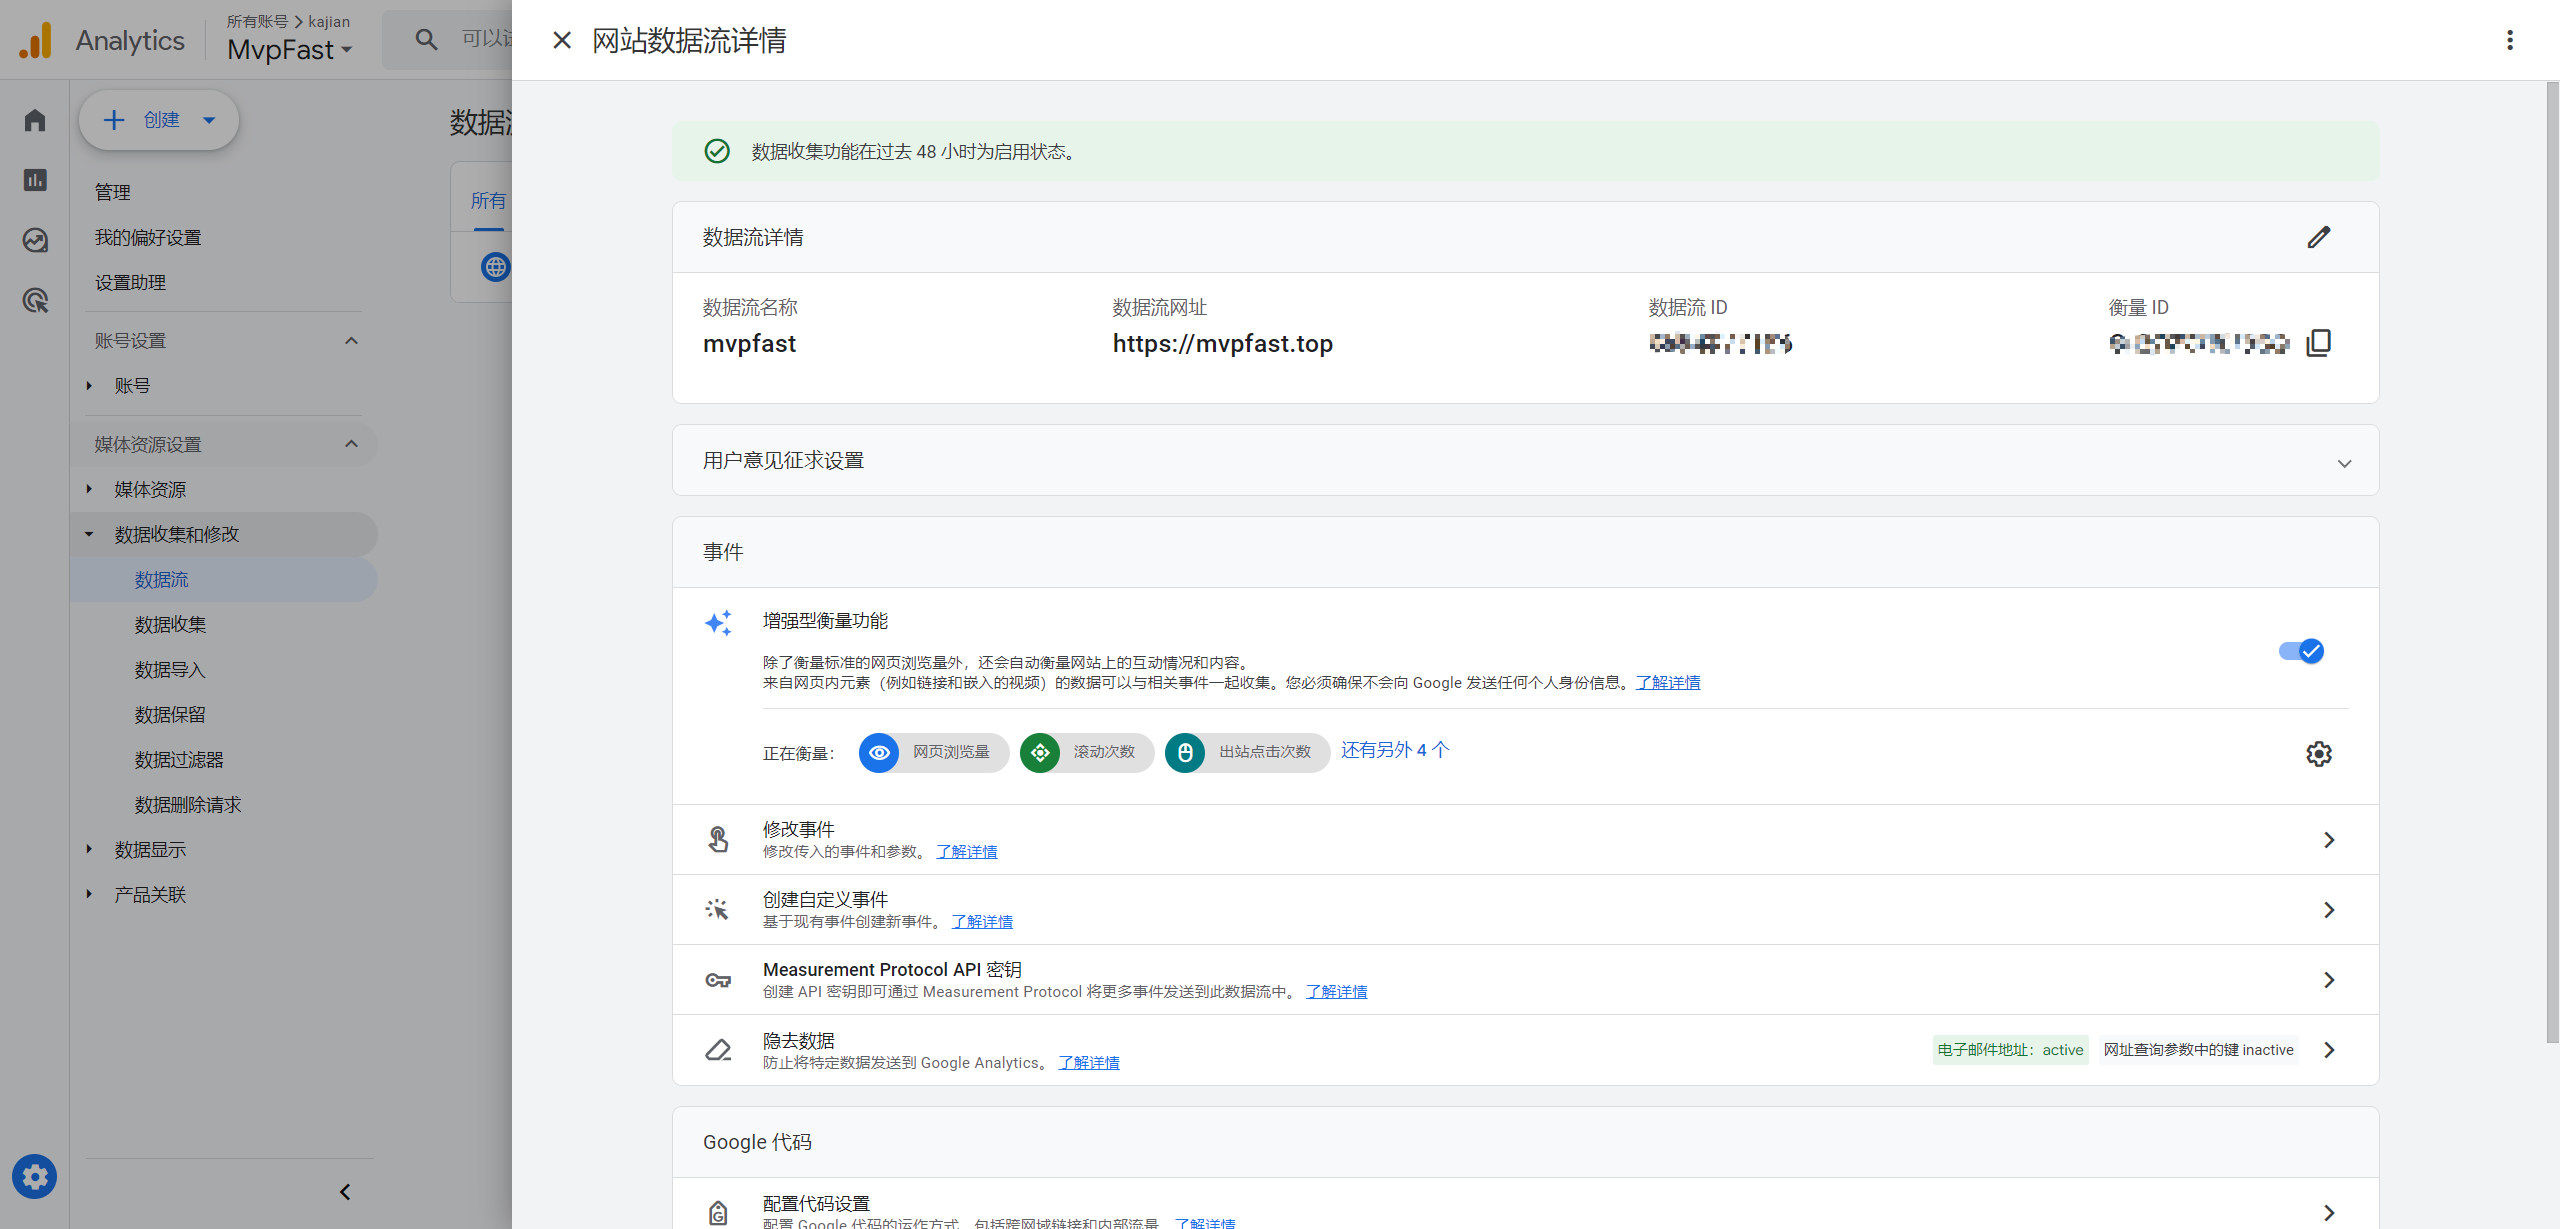The image size is (2560, 1229).
Task: Show 还有另外 4 个 measurement types
Action: (1394, 749)
